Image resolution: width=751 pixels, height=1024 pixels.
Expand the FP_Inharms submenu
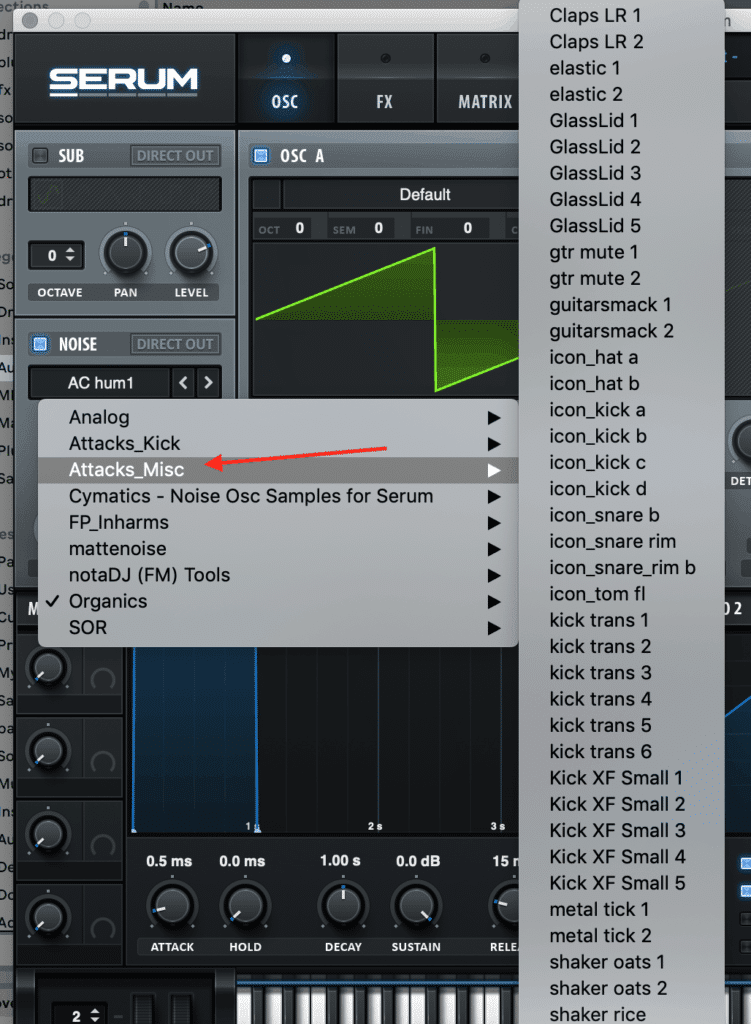278,522
